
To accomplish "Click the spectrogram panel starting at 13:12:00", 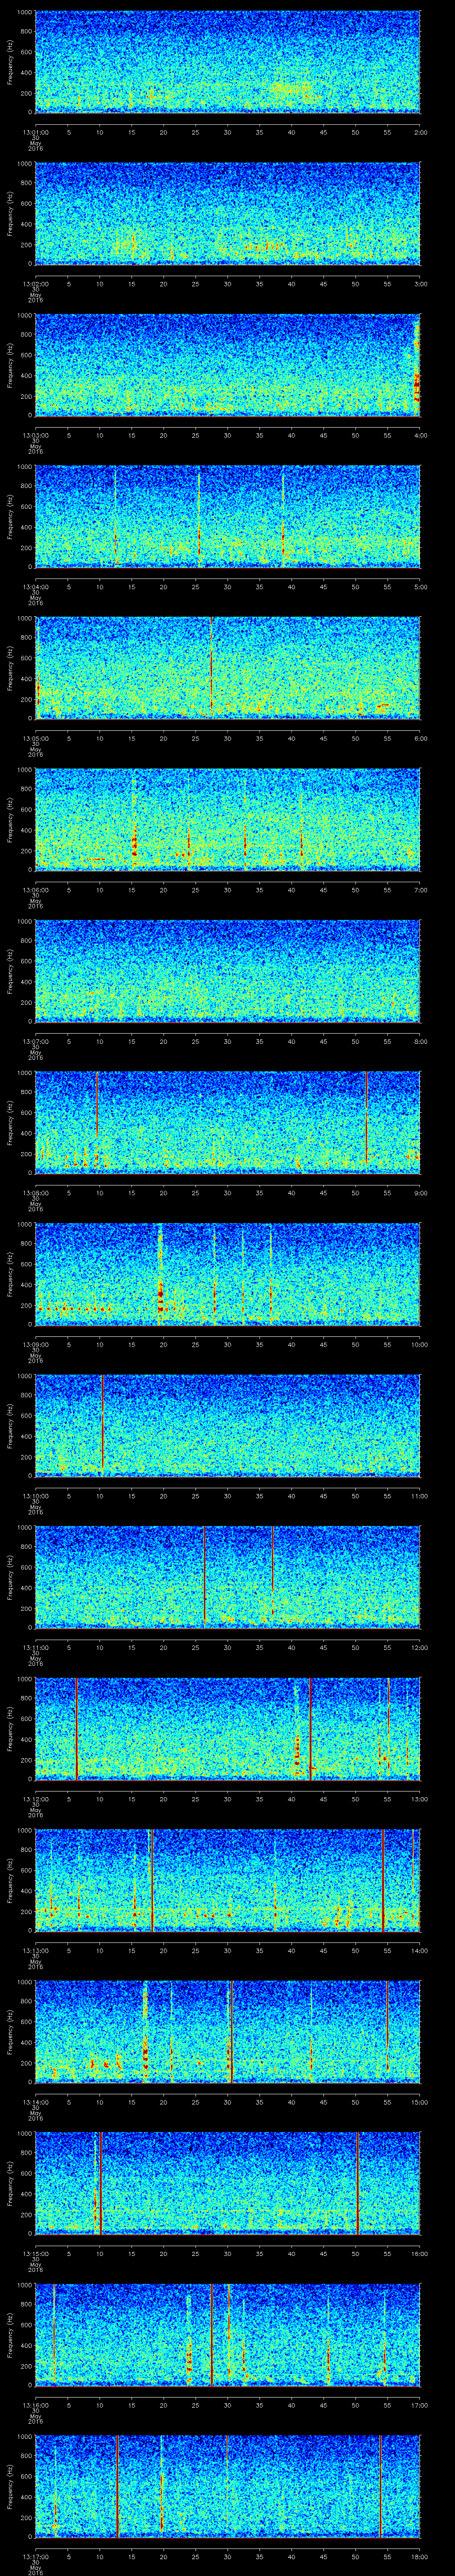I will click(227, 1729).
